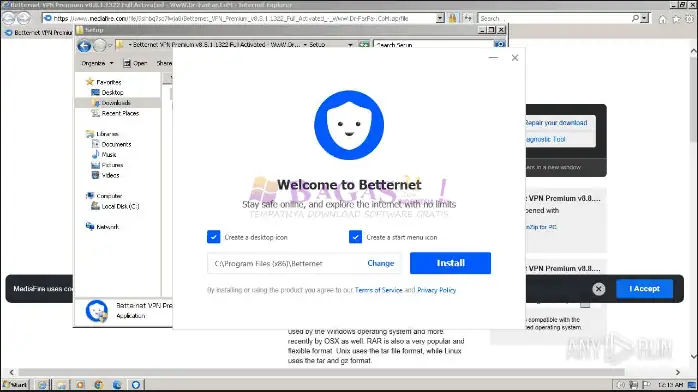Click the IE Tools gear icon
This screenshot has height=392, width=698.
click(689, 19)
